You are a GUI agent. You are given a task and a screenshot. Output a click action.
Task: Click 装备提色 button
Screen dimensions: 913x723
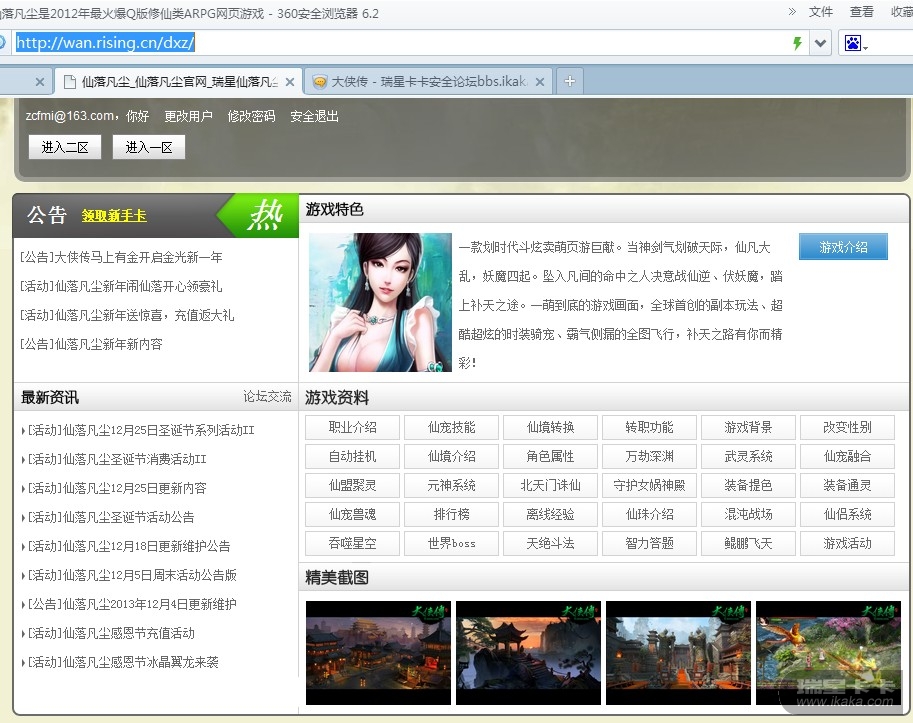(x=748, y=485)
